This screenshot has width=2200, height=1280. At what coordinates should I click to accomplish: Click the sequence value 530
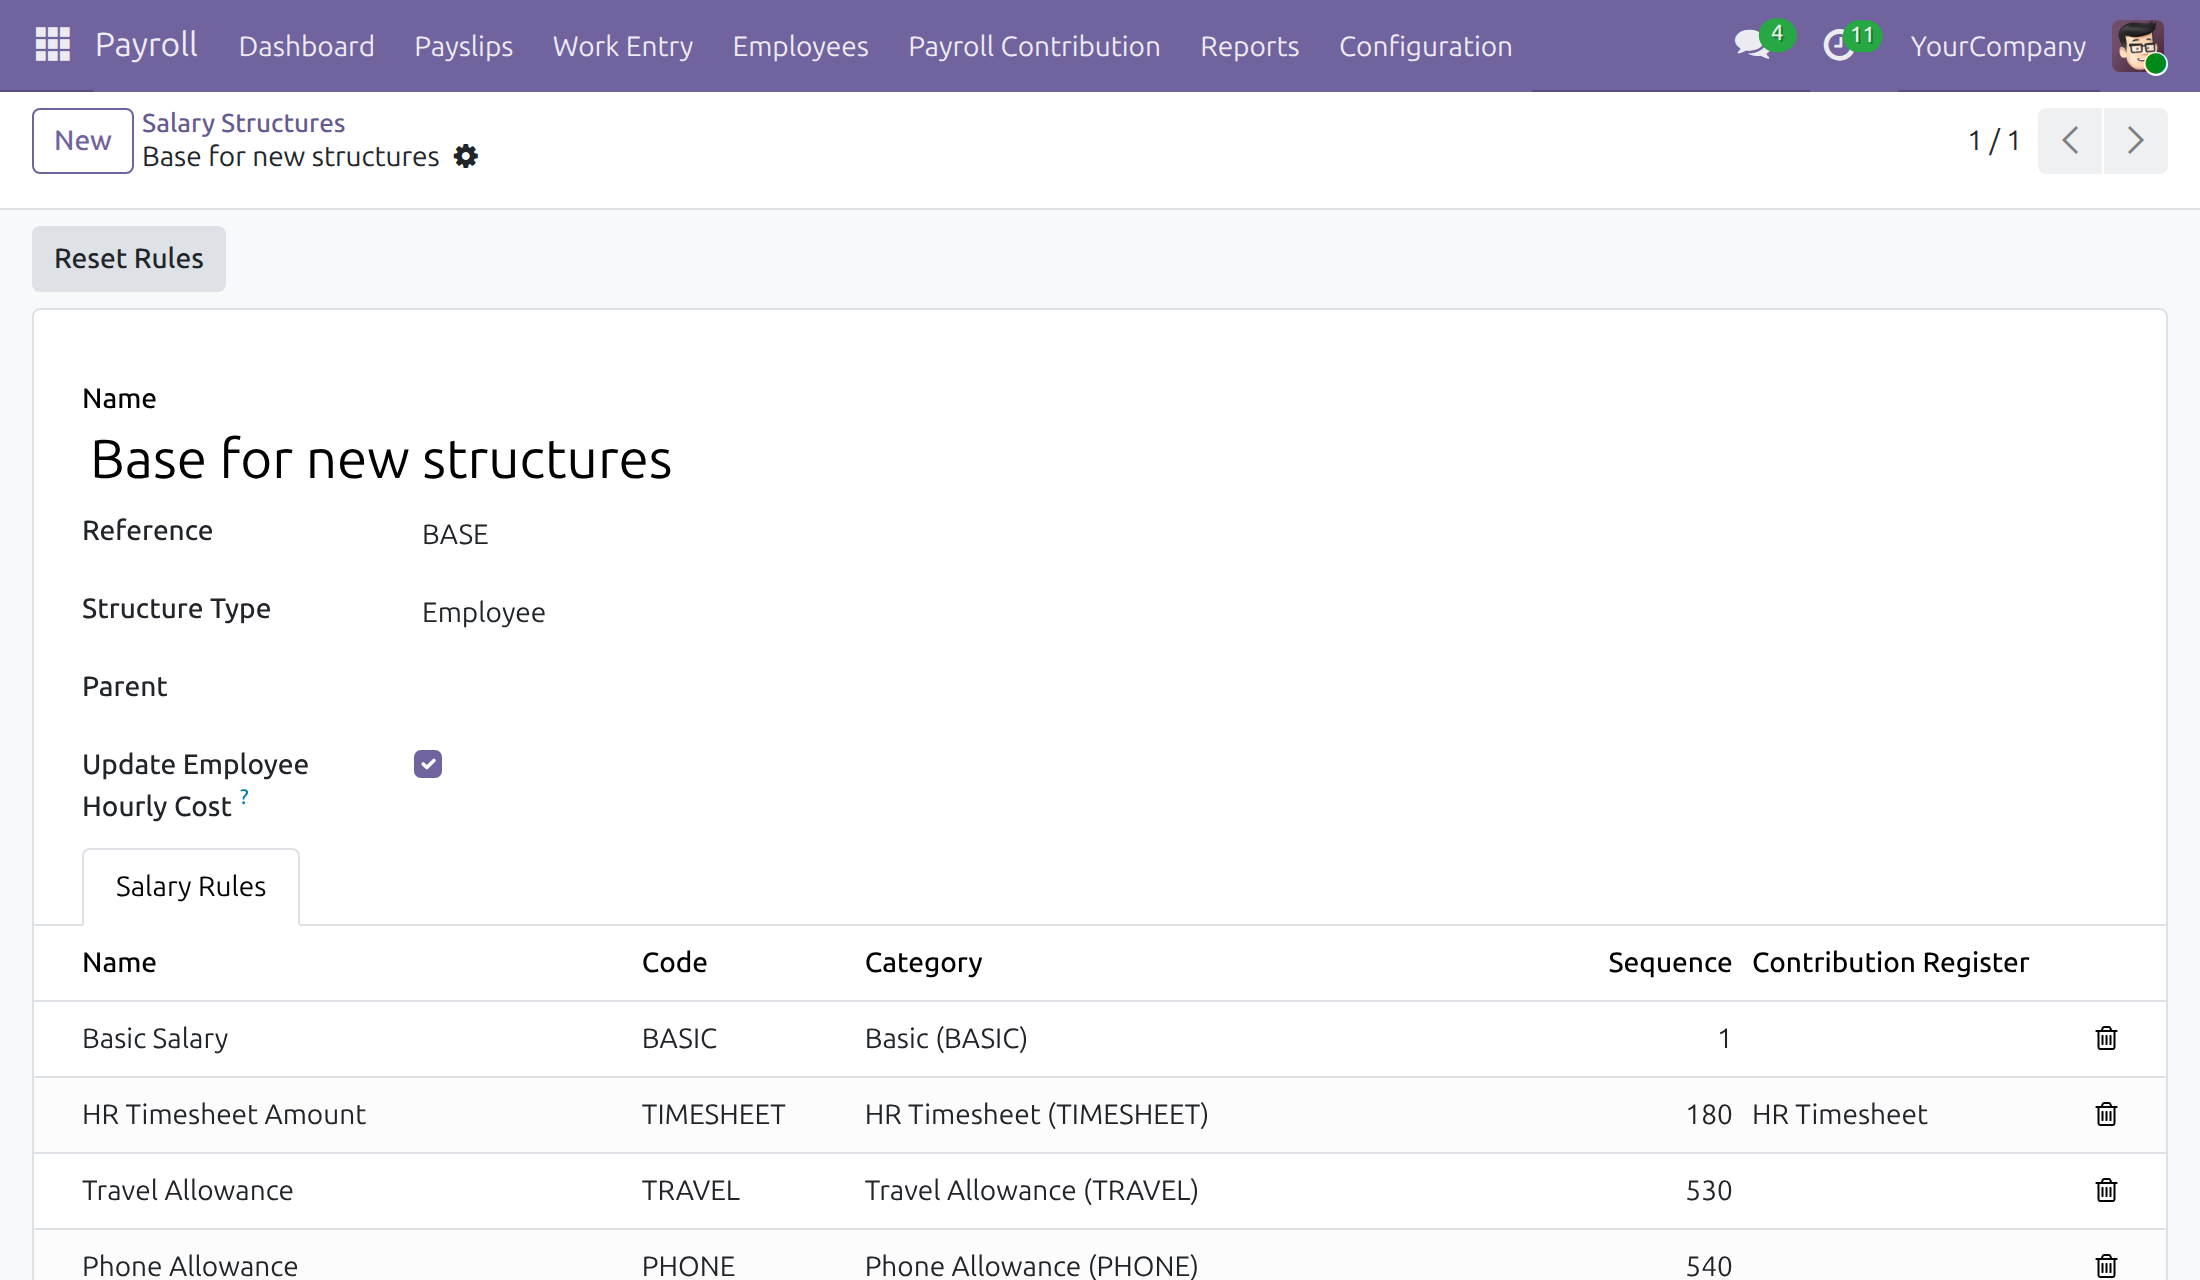pos(1709,1190)
